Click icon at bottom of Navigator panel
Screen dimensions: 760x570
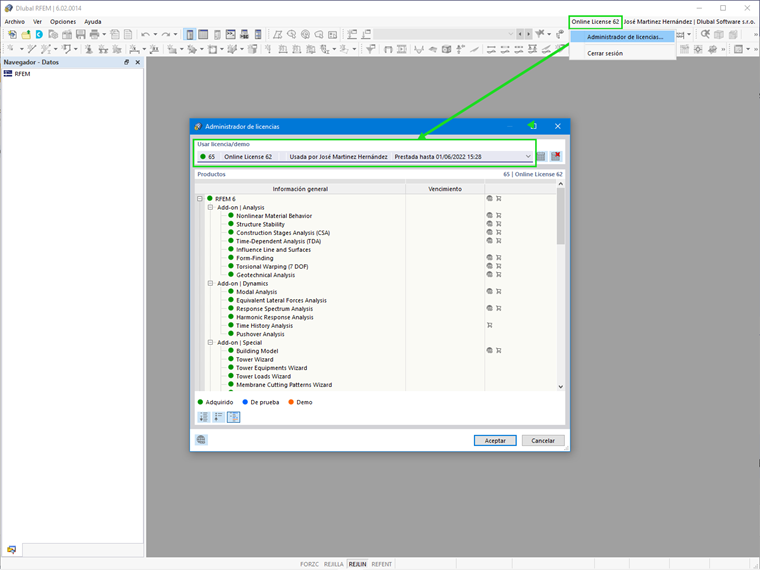(12, 550)
